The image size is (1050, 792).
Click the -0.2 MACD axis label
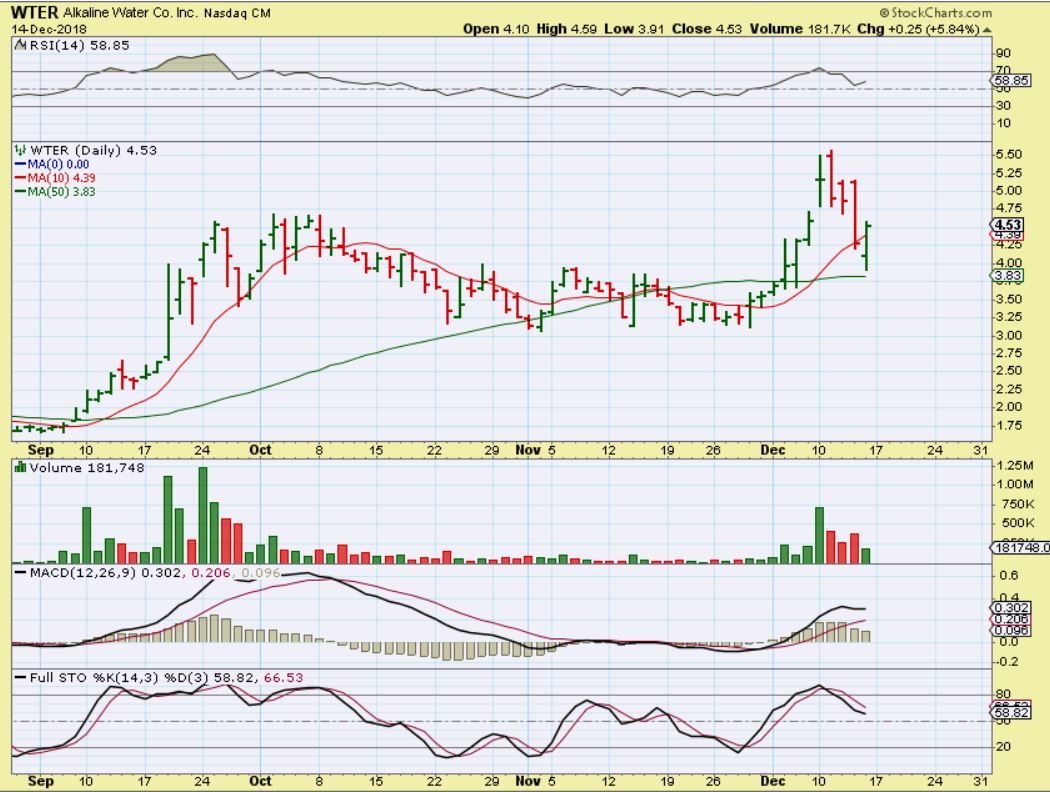click(x=1007, y=661)
